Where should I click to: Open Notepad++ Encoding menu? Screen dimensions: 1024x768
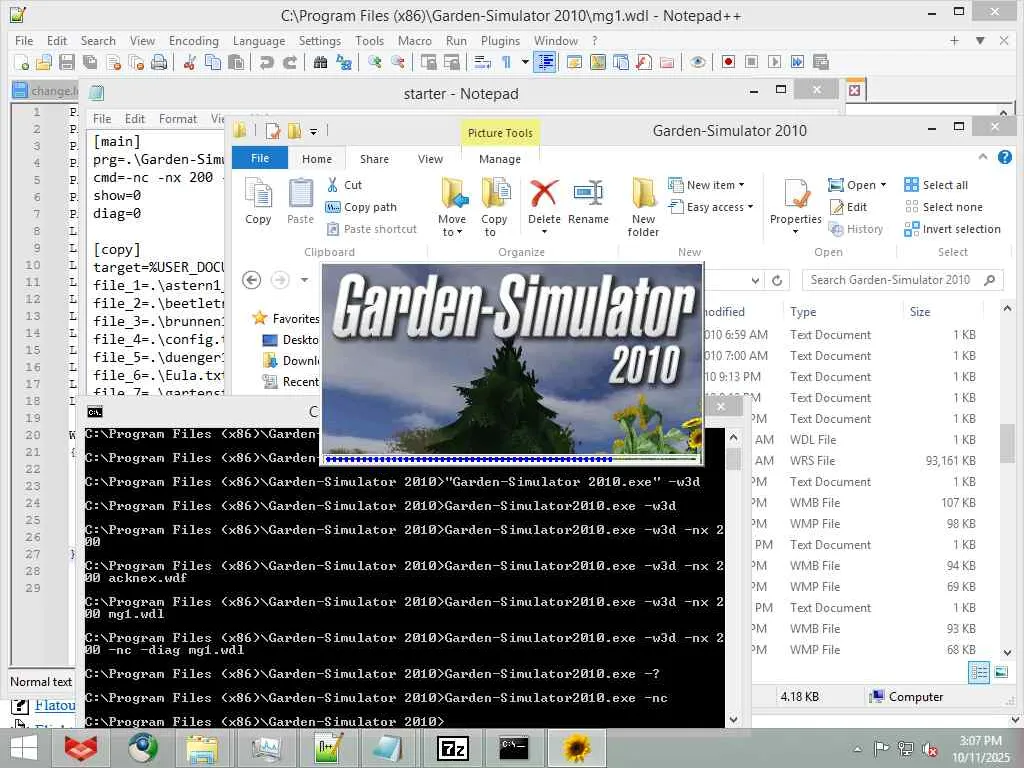(x=194, y=40)
